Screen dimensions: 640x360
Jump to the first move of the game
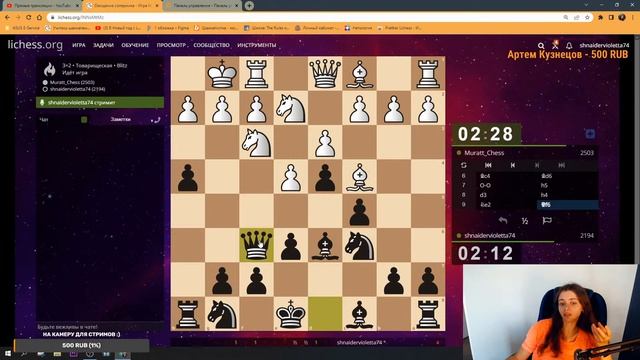pyautogui.click(x=488, y=165)
